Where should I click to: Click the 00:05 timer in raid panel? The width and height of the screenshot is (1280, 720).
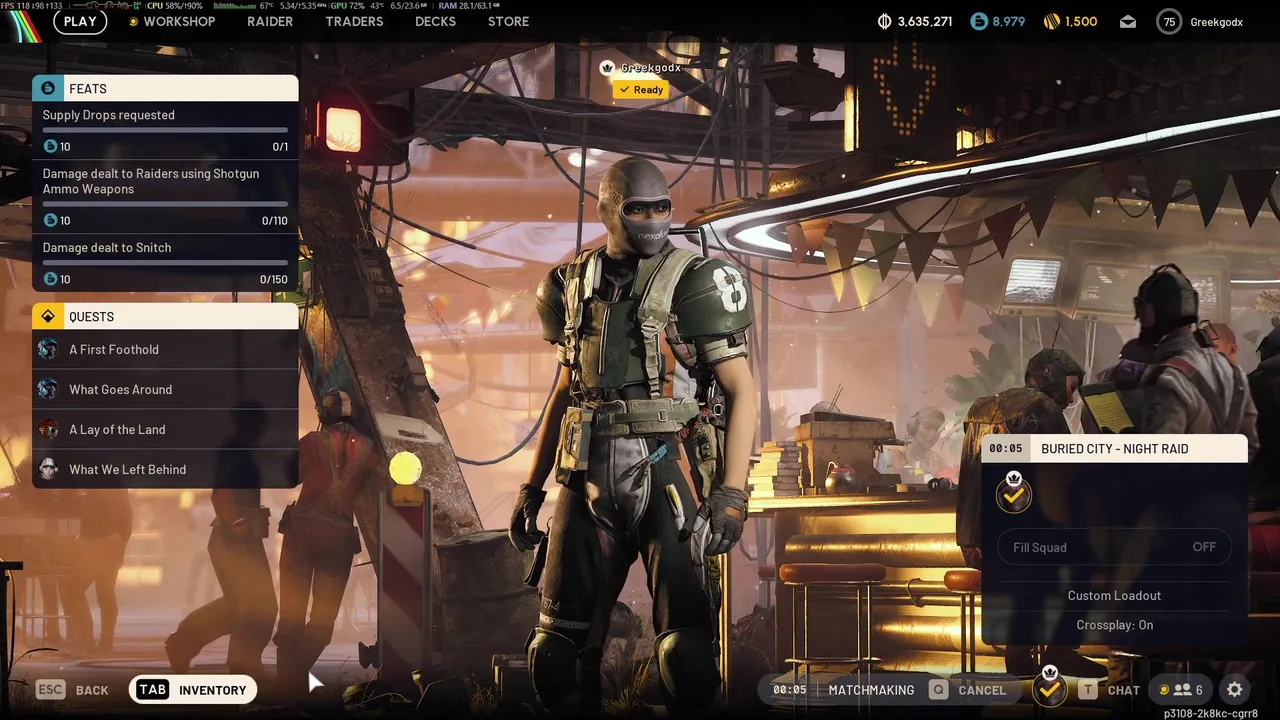coord(1006,449)
